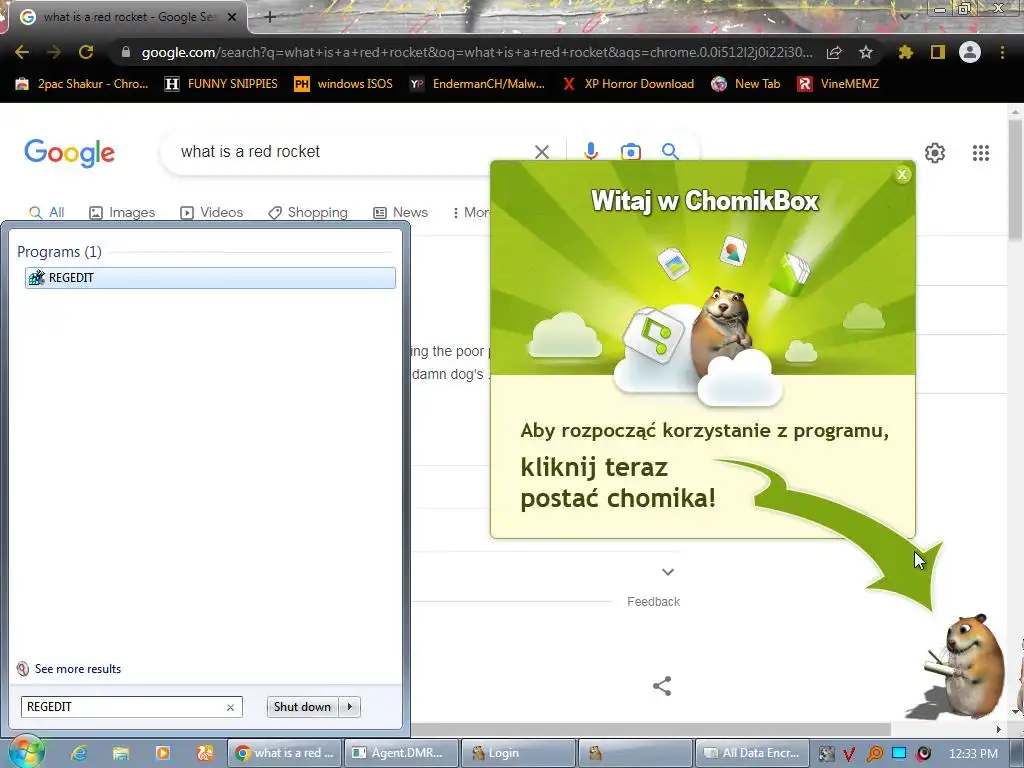Image resolution: width=1024 pixels, height=768 pixels.
Task: Open Chrome three-dot menu
Action: 1002,52
